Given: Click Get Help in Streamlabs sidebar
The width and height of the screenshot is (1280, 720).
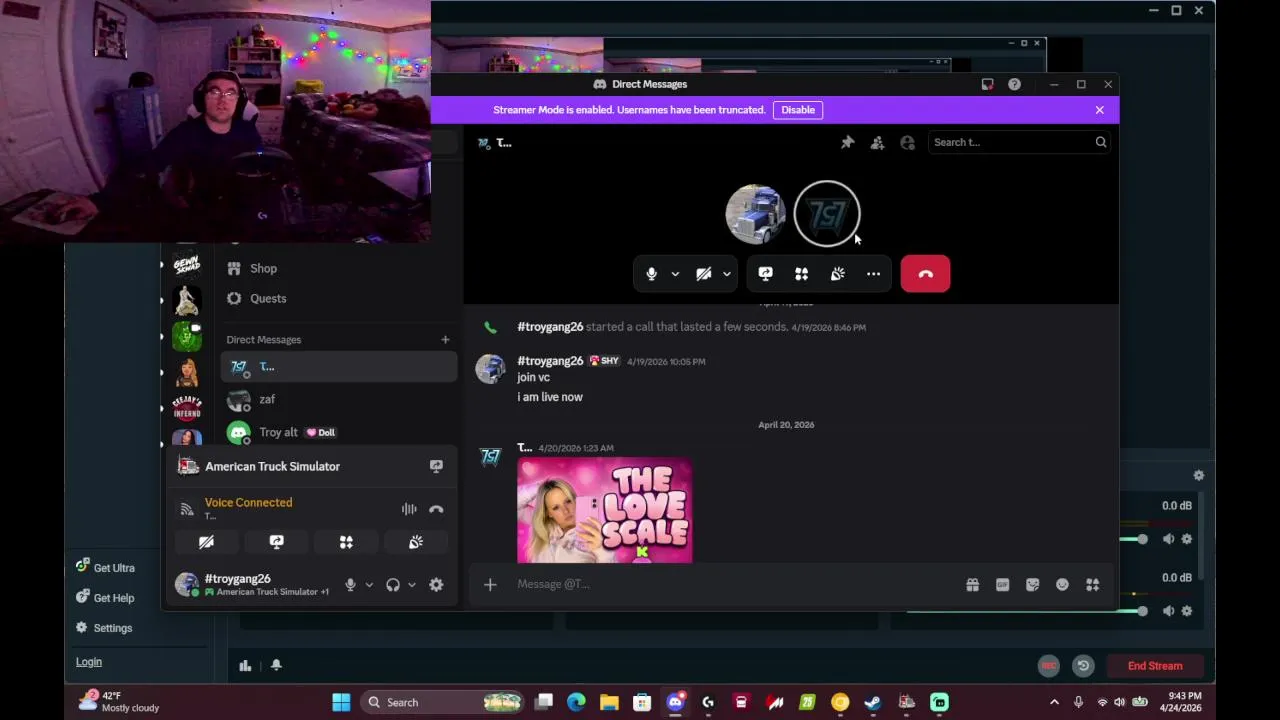Looking at the screenshot, I should 105,598.
